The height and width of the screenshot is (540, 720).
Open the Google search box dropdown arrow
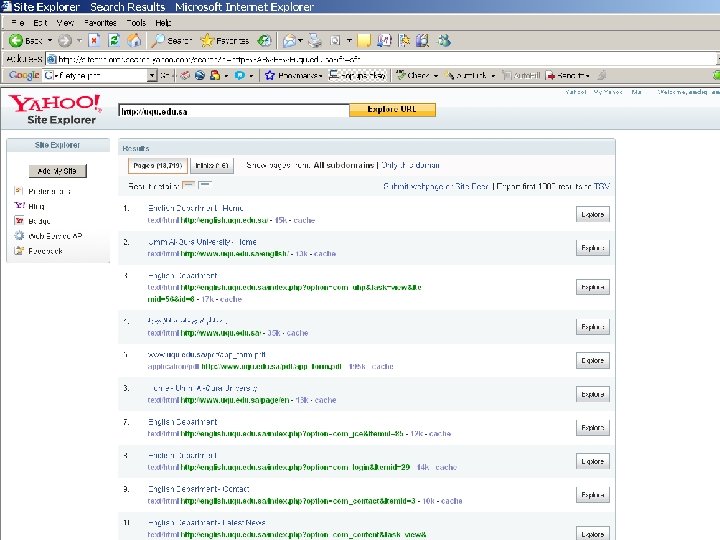[x=152, y=75]
